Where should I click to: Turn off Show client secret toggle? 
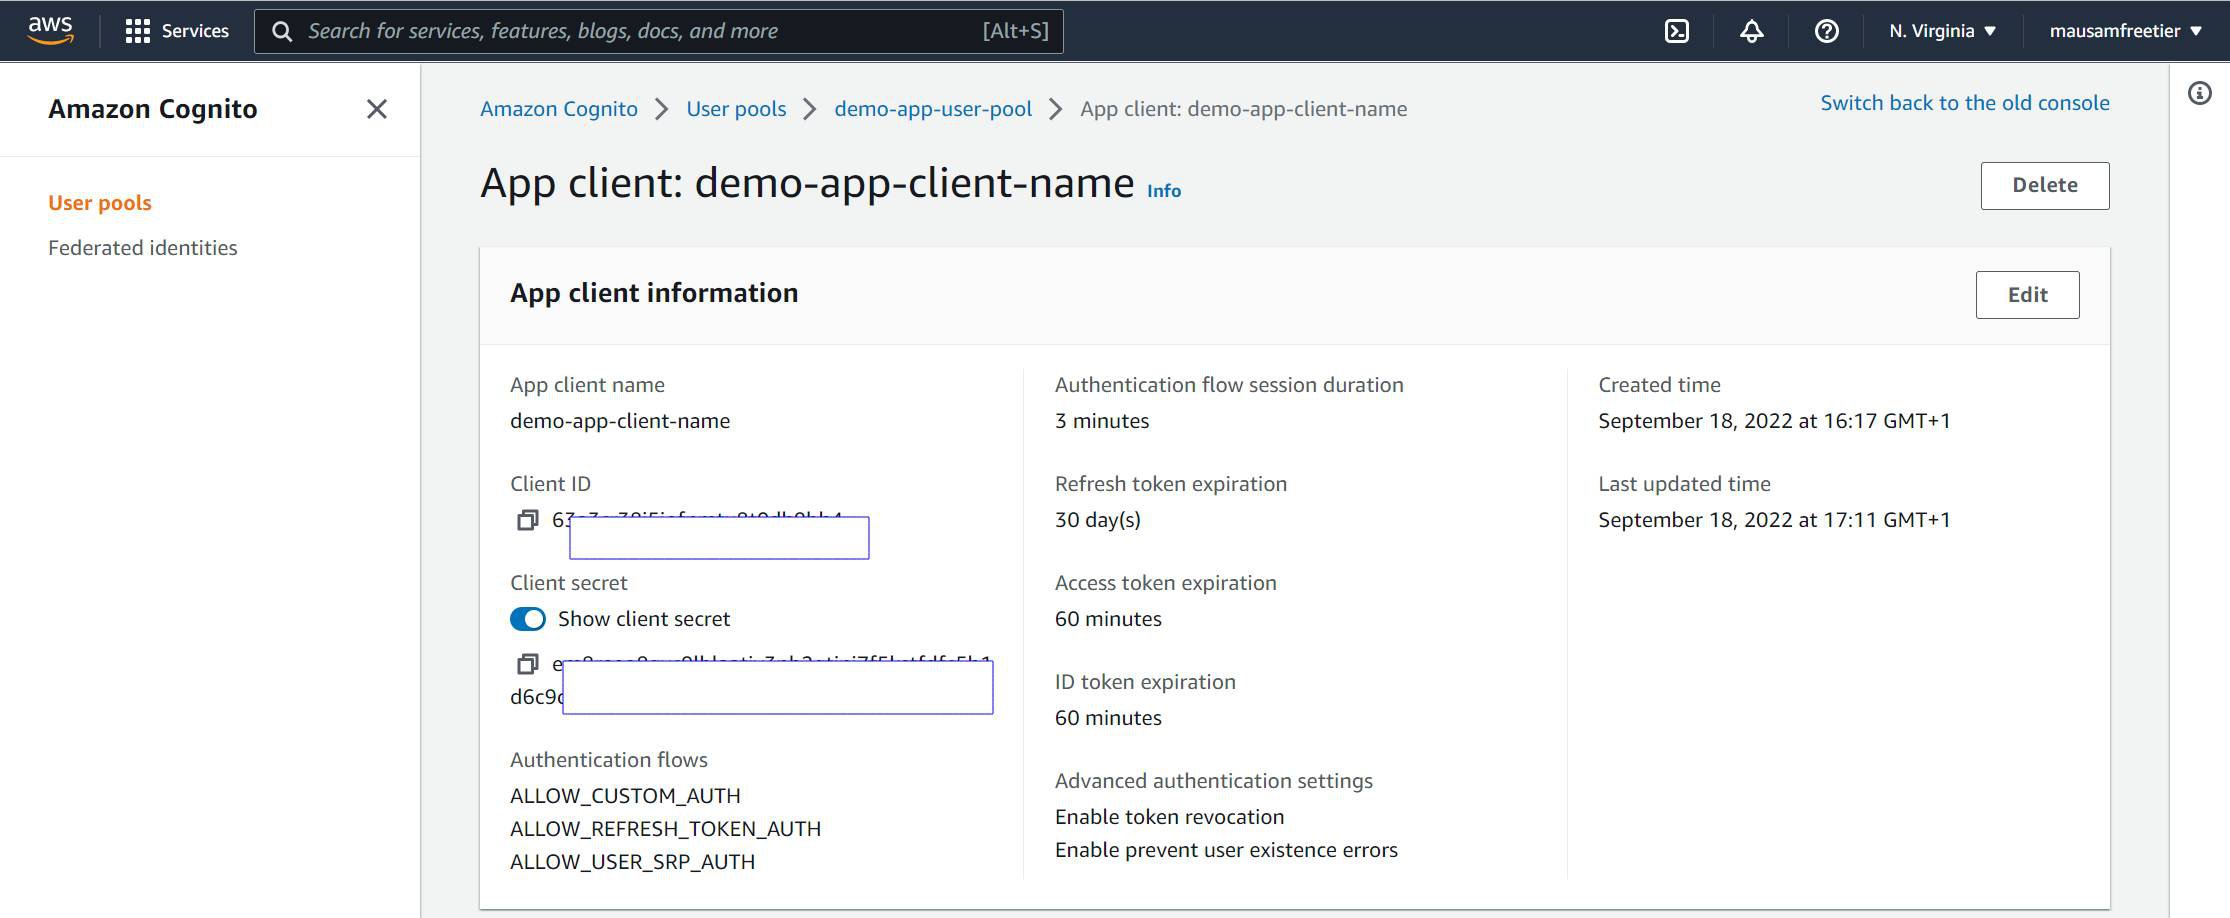pos(528,619)
